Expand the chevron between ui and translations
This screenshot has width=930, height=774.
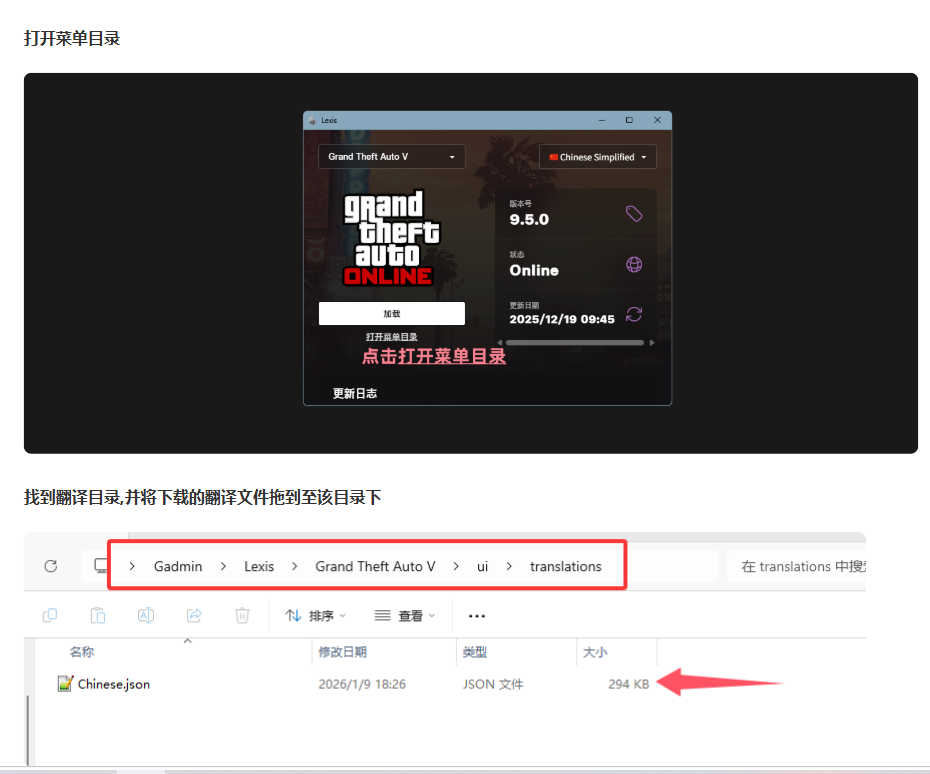pyautogui.click(x=509, y=566)
